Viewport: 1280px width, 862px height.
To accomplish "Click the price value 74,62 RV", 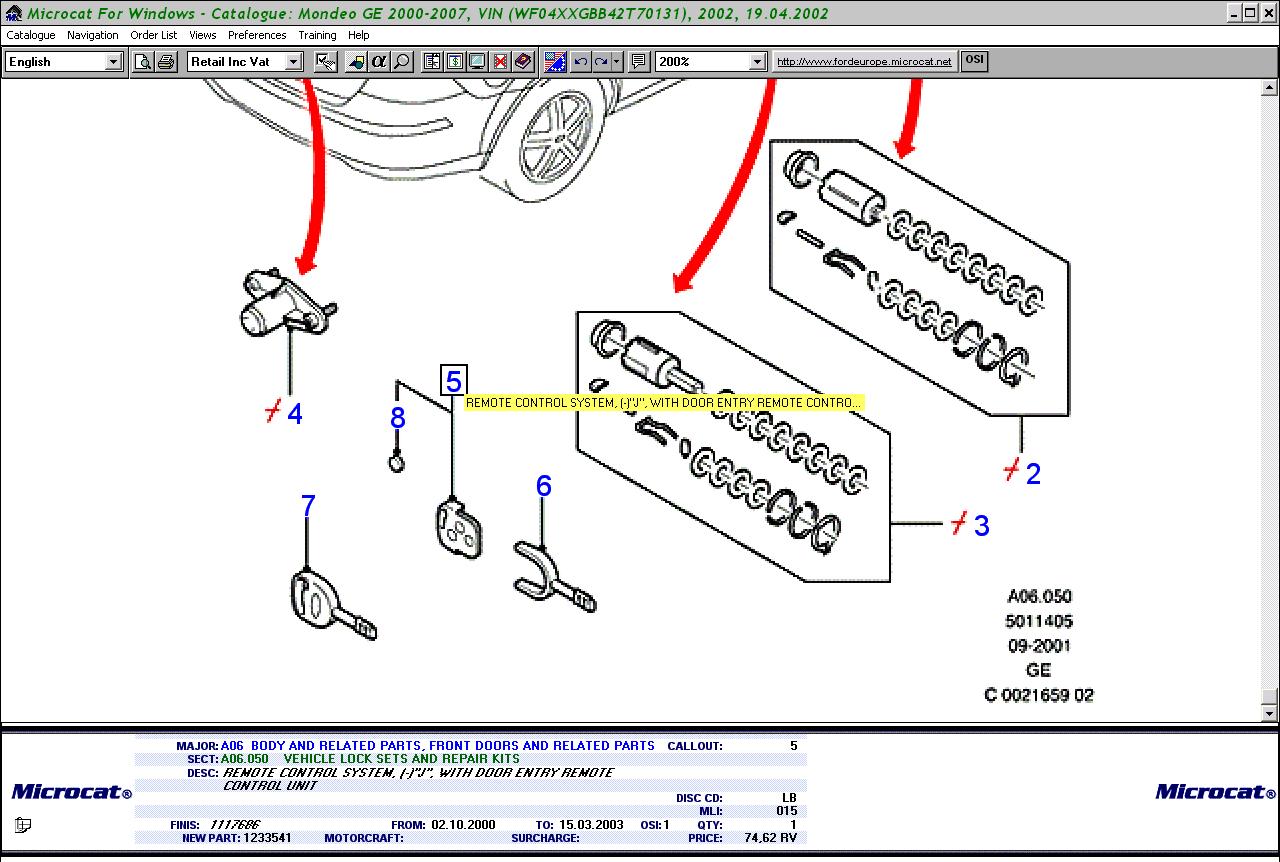I will [x=770, y=838].
